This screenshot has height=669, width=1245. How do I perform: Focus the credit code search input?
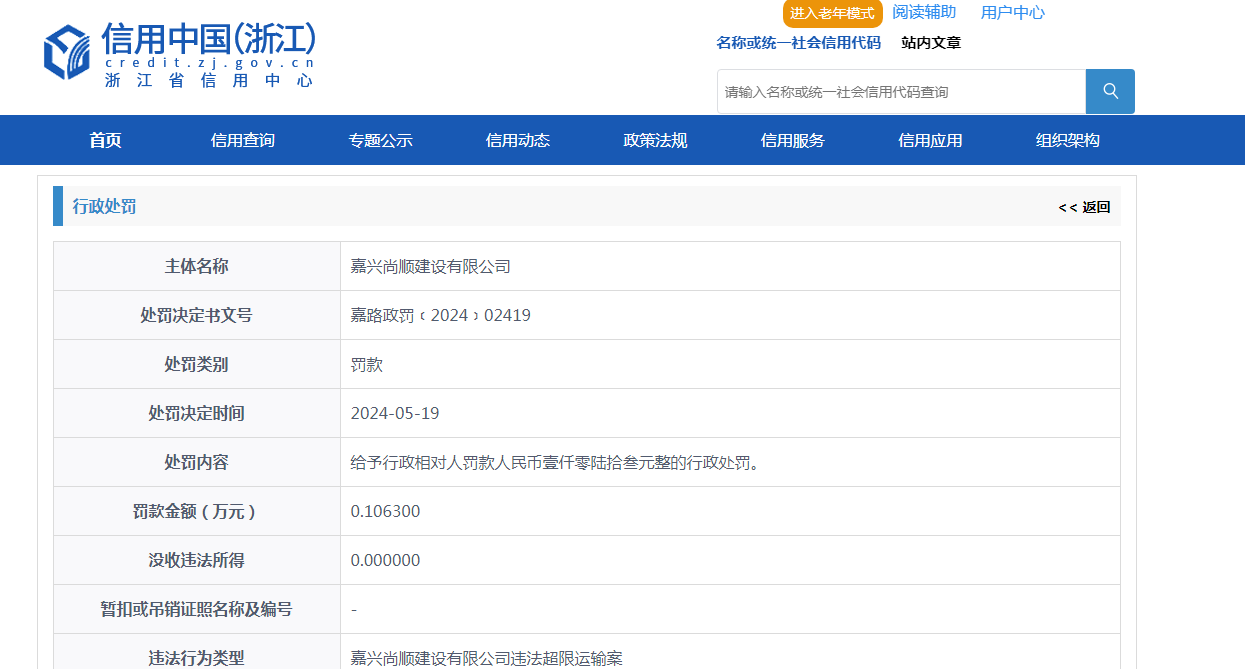click(x=900, y=92)
